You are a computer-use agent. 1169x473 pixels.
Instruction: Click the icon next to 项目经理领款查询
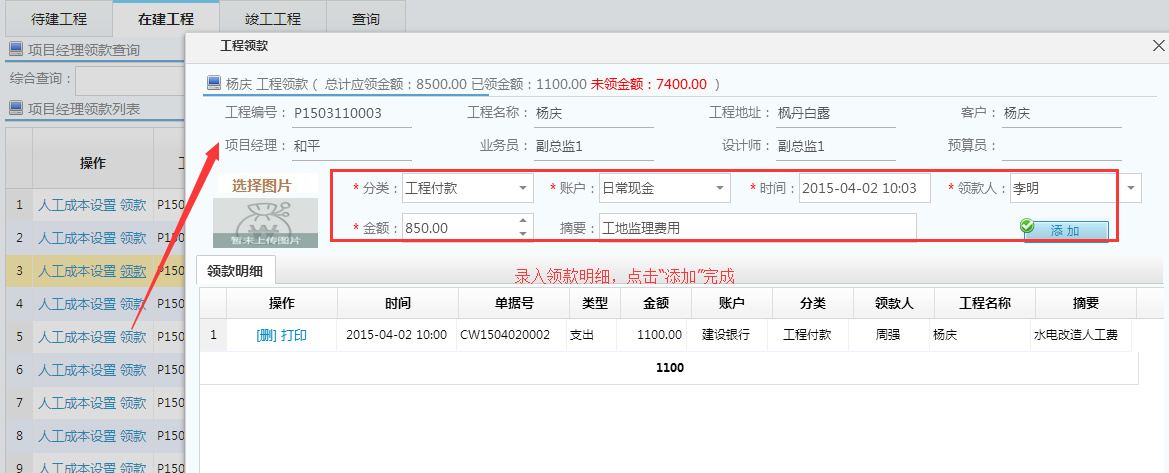(15, 50)
